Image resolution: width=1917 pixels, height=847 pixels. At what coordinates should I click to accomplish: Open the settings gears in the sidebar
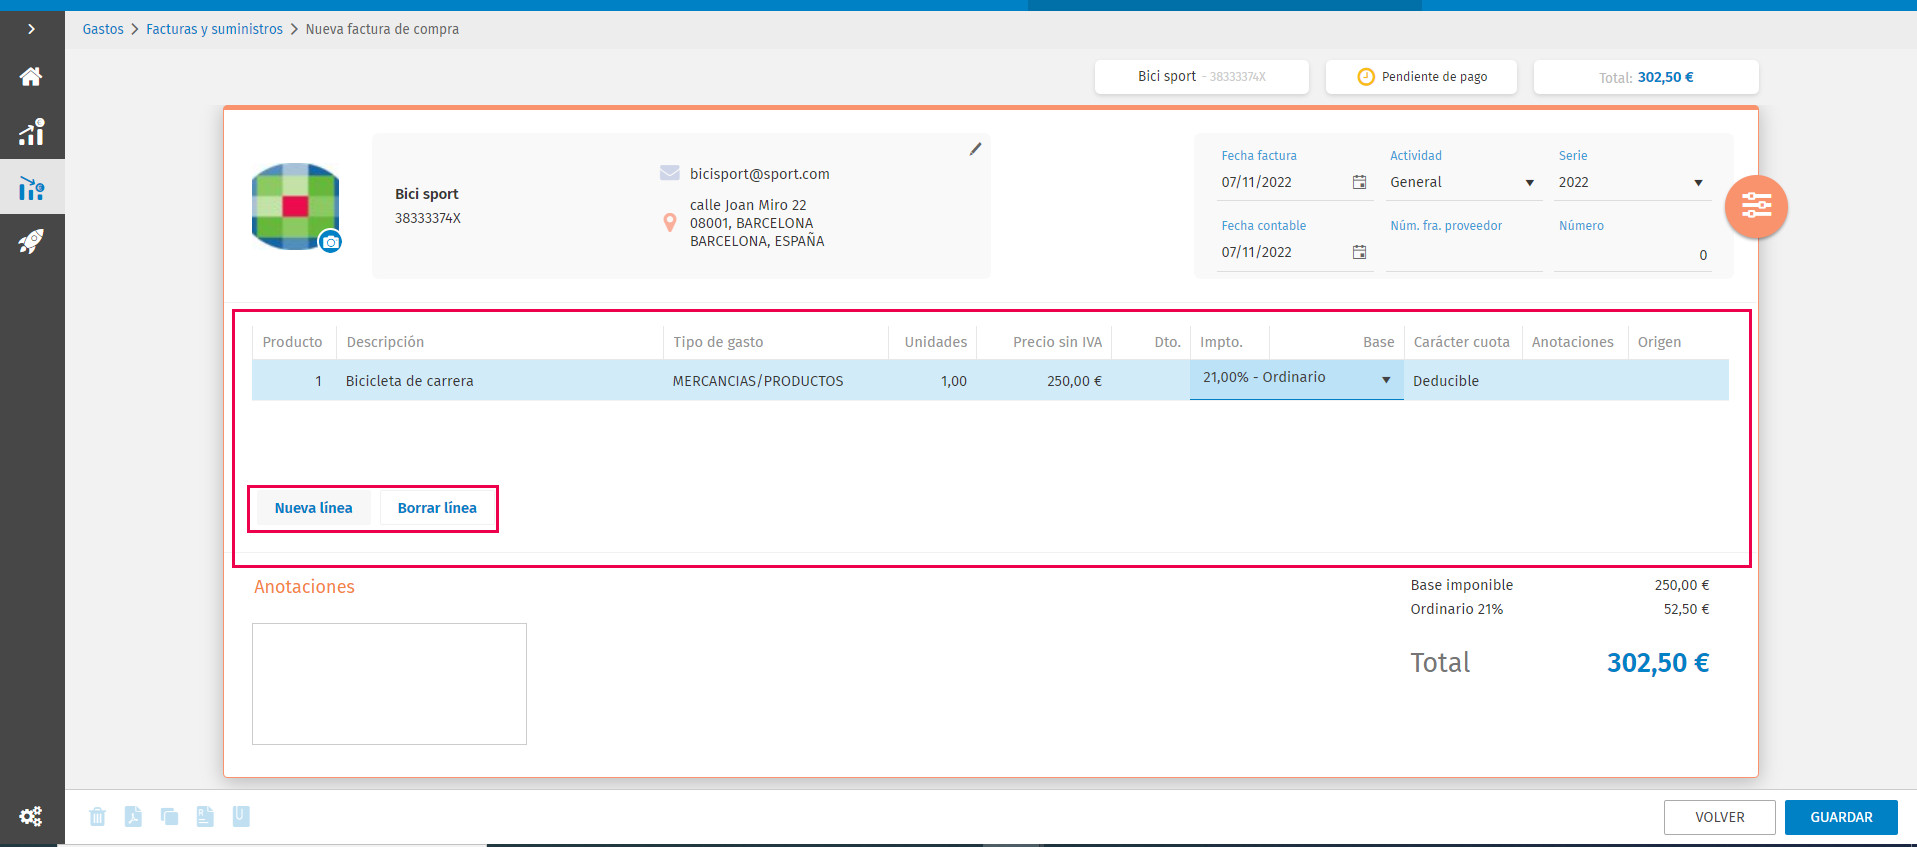(31, 816)
